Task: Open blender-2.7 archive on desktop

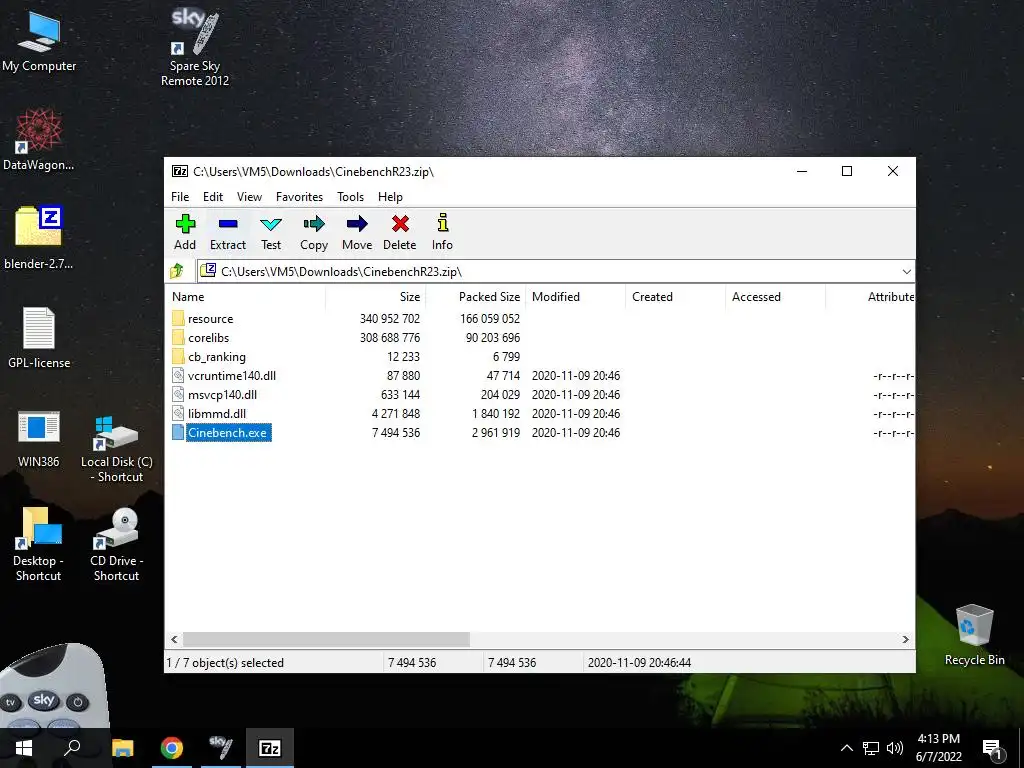Action: pyautogui.click(x=39, y=238)
